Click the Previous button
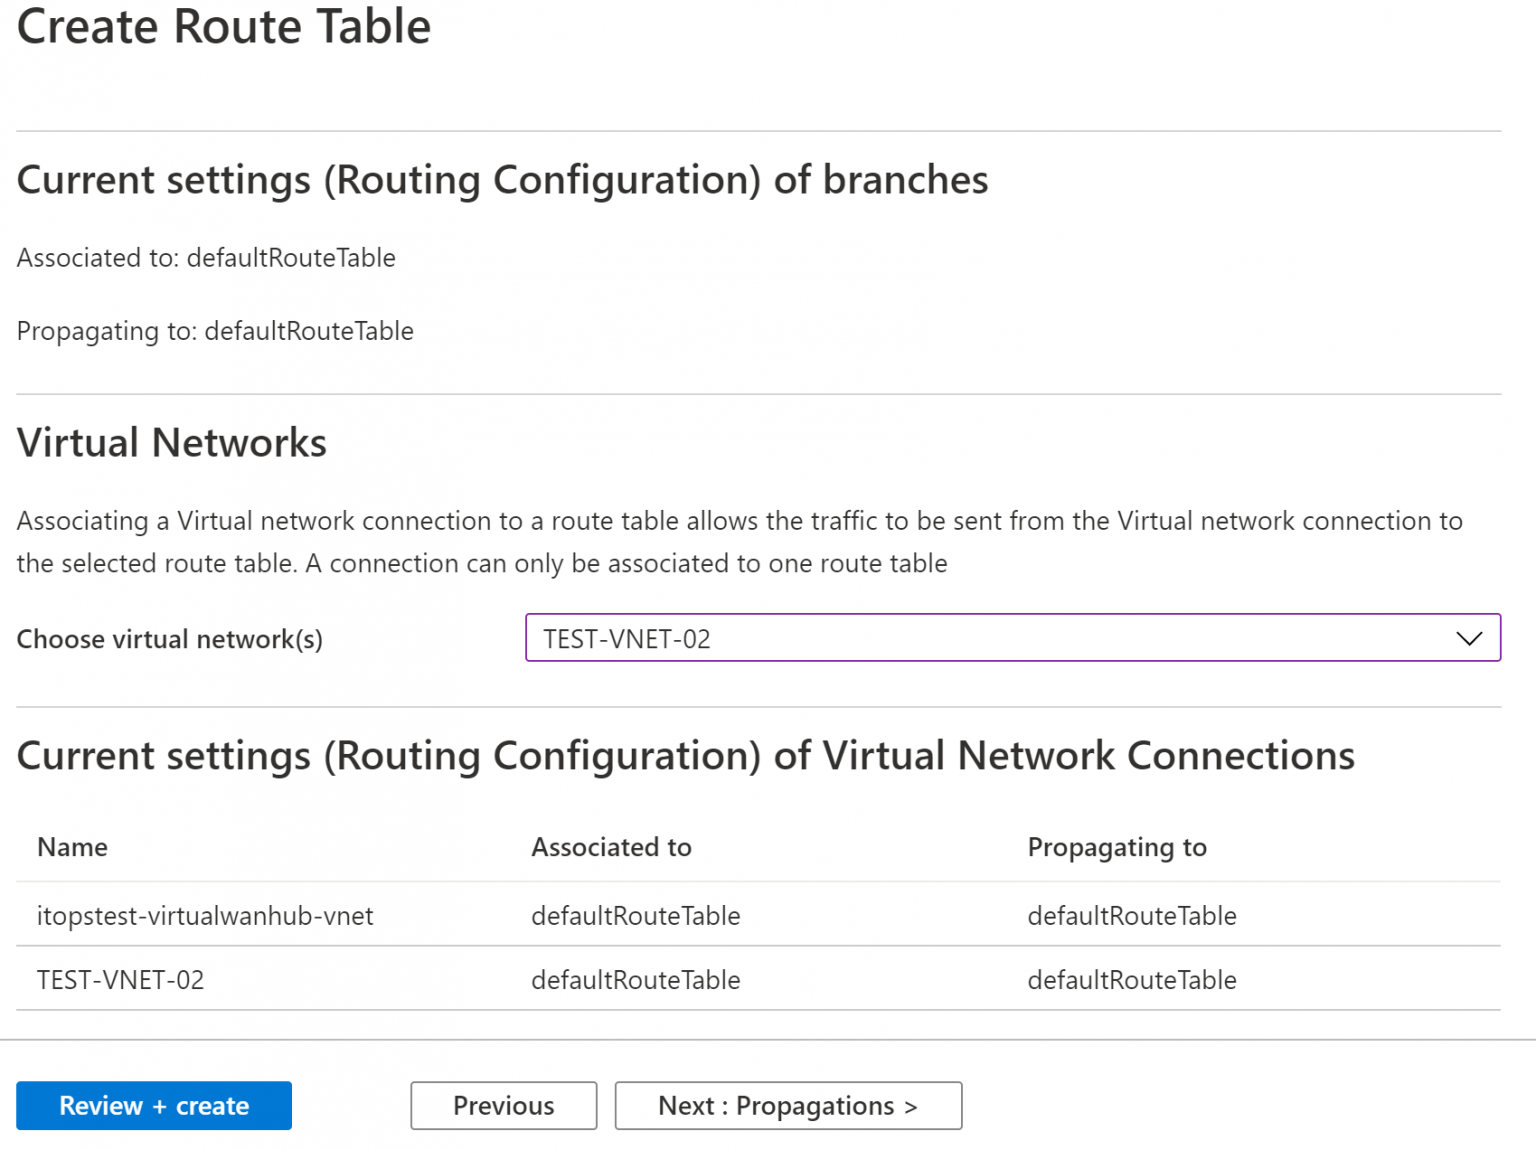 point(503,1105)
